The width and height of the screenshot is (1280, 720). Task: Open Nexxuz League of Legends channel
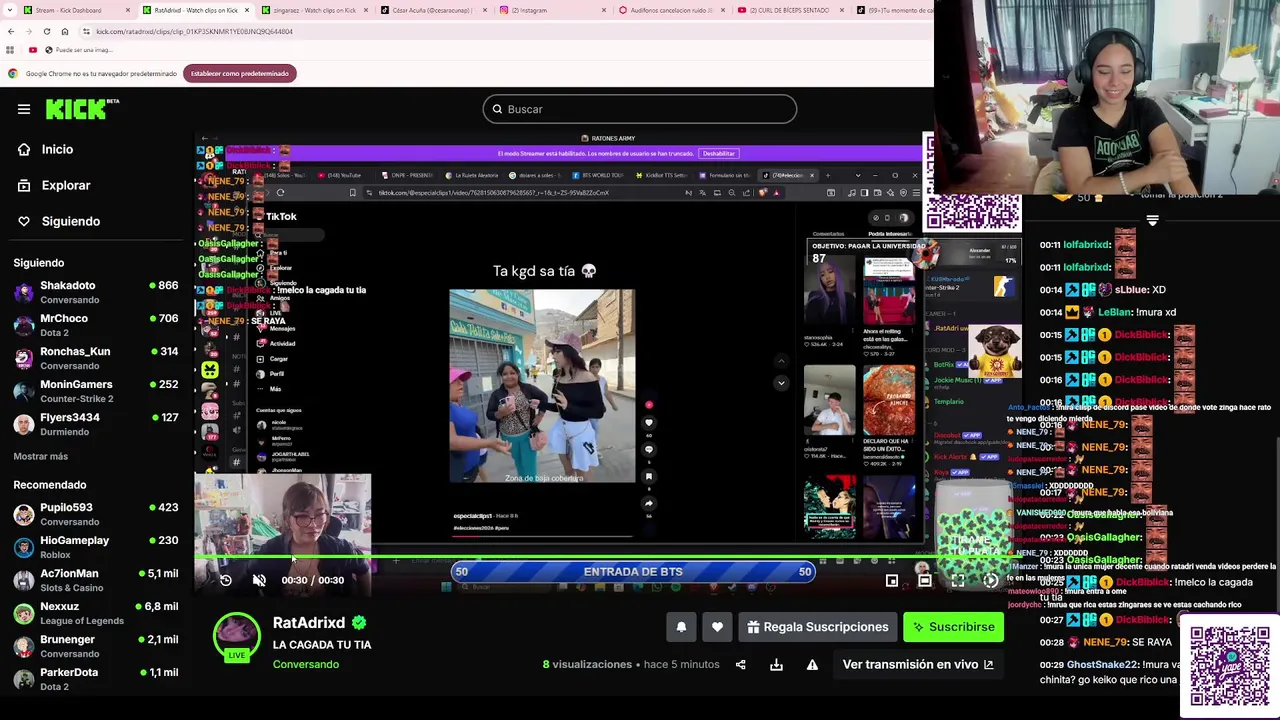[96, 613]
